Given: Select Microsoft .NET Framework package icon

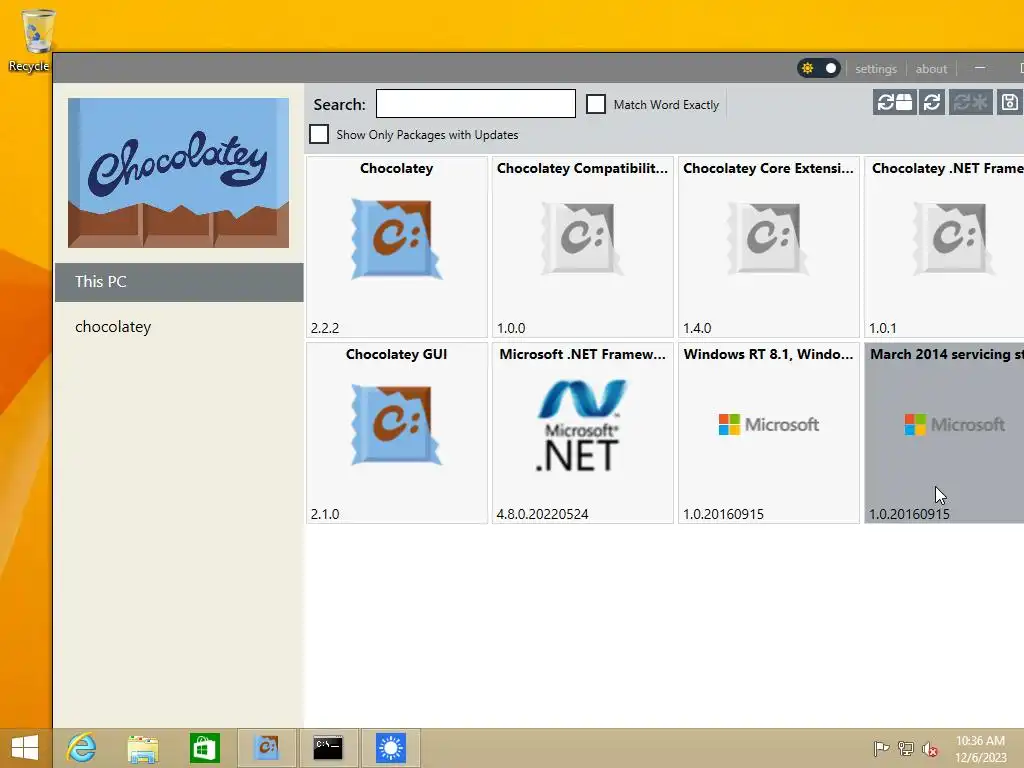Looking at the screenshot, I should coord(581,426).
